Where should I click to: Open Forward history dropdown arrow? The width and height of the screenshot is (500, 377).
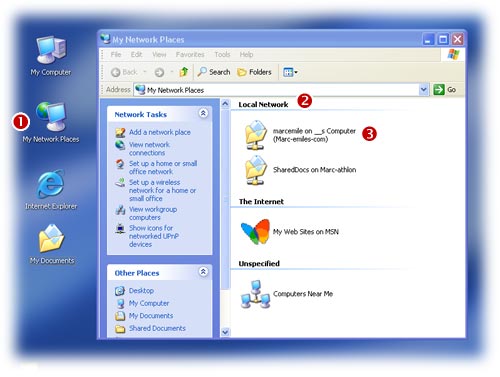(172, 72)
